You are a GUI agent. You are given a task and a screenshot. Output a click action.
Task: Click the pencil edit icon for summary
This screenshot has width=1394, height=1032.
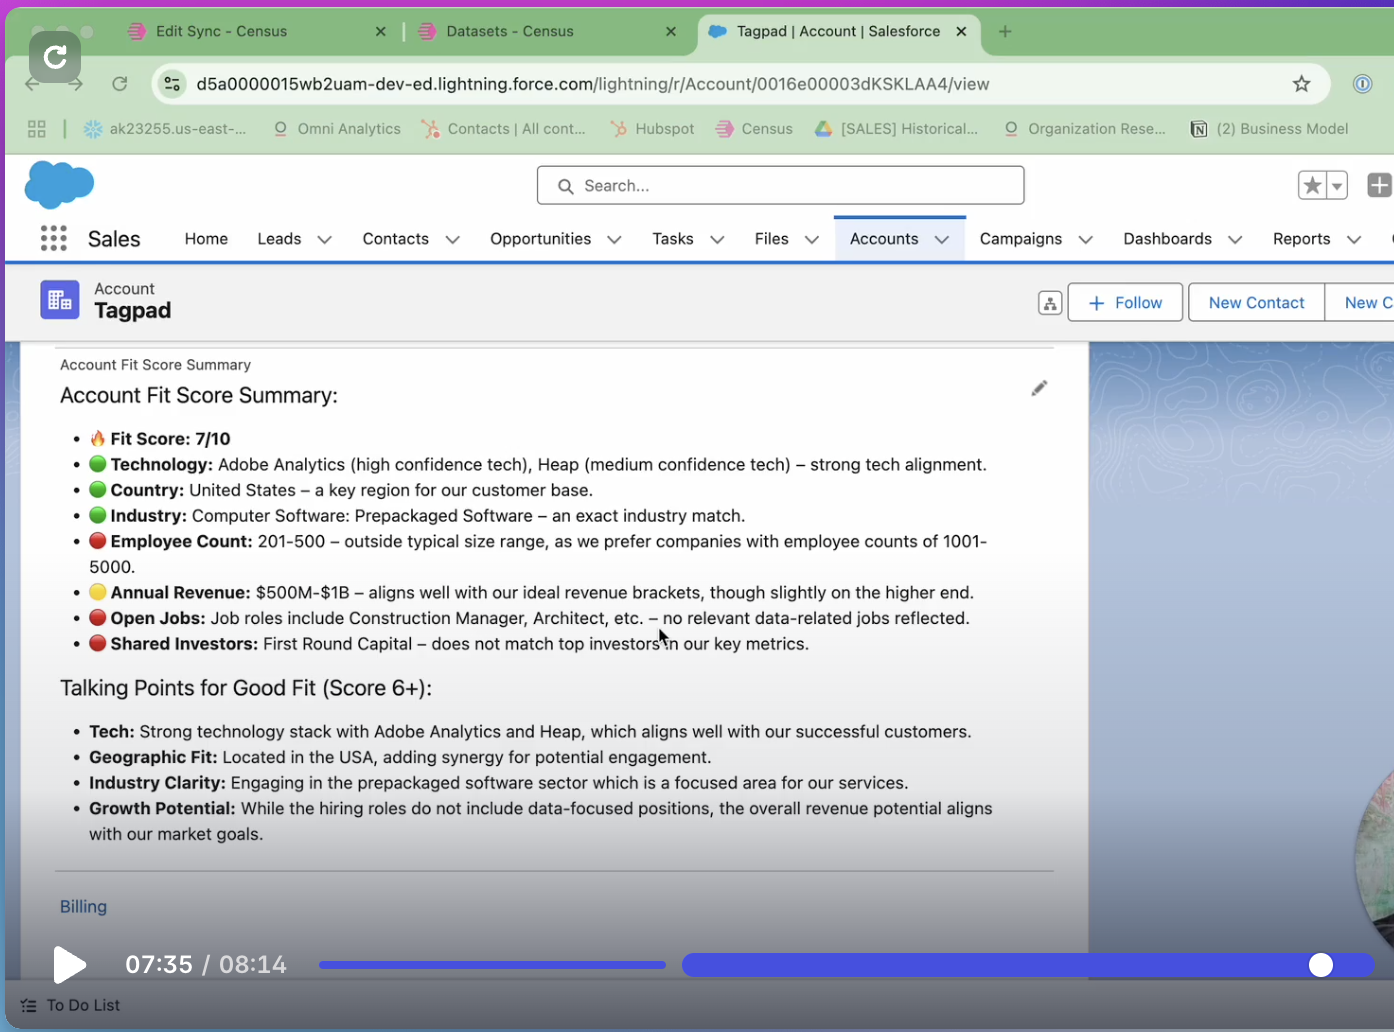pyautogui.click(x=1039, y=388)
